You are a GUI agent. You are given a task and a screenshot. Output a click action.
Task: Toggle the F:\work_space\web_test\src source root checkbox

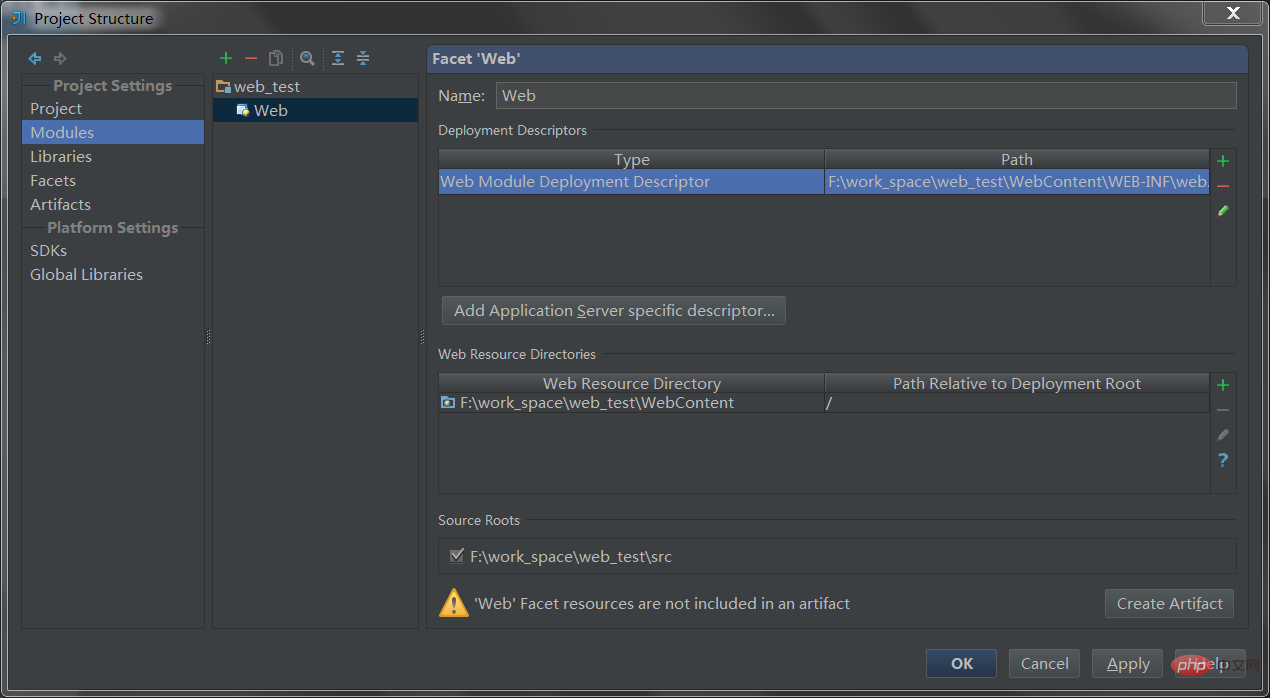[457, 556]
